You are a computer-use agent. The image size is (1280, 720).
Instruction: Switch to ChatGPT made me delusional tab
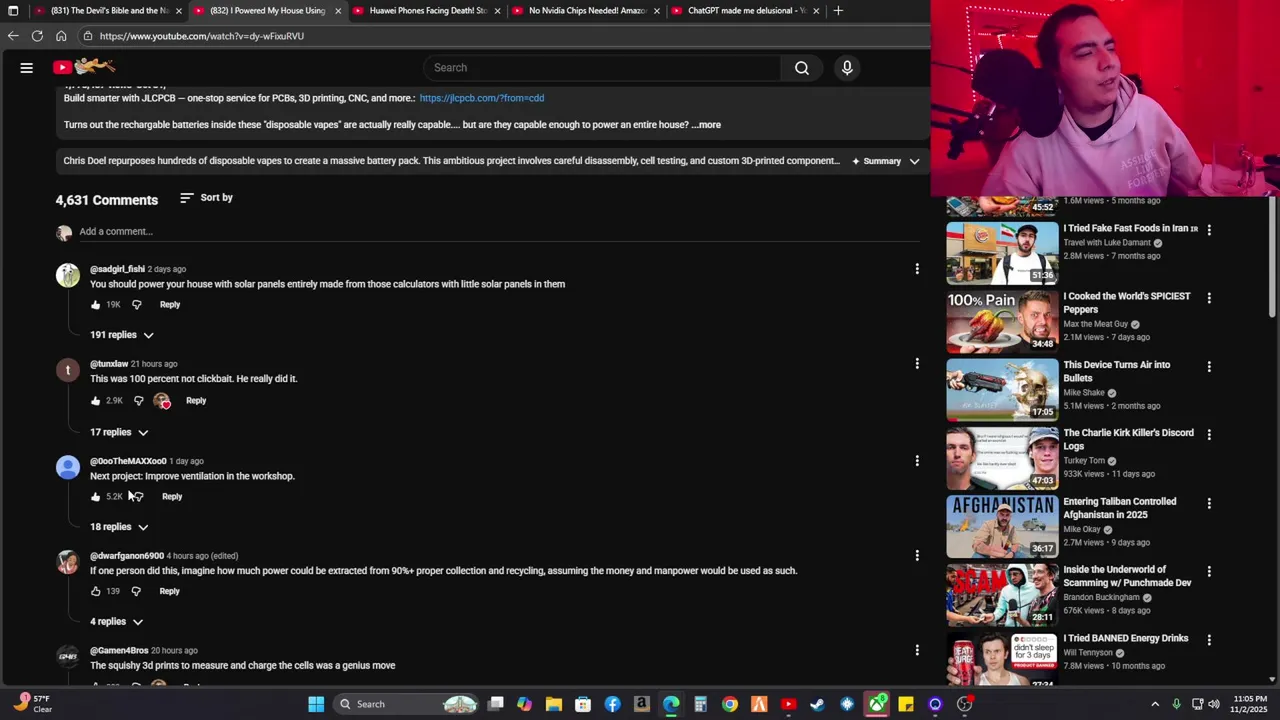pyautogui.click(x=746, y=11)
